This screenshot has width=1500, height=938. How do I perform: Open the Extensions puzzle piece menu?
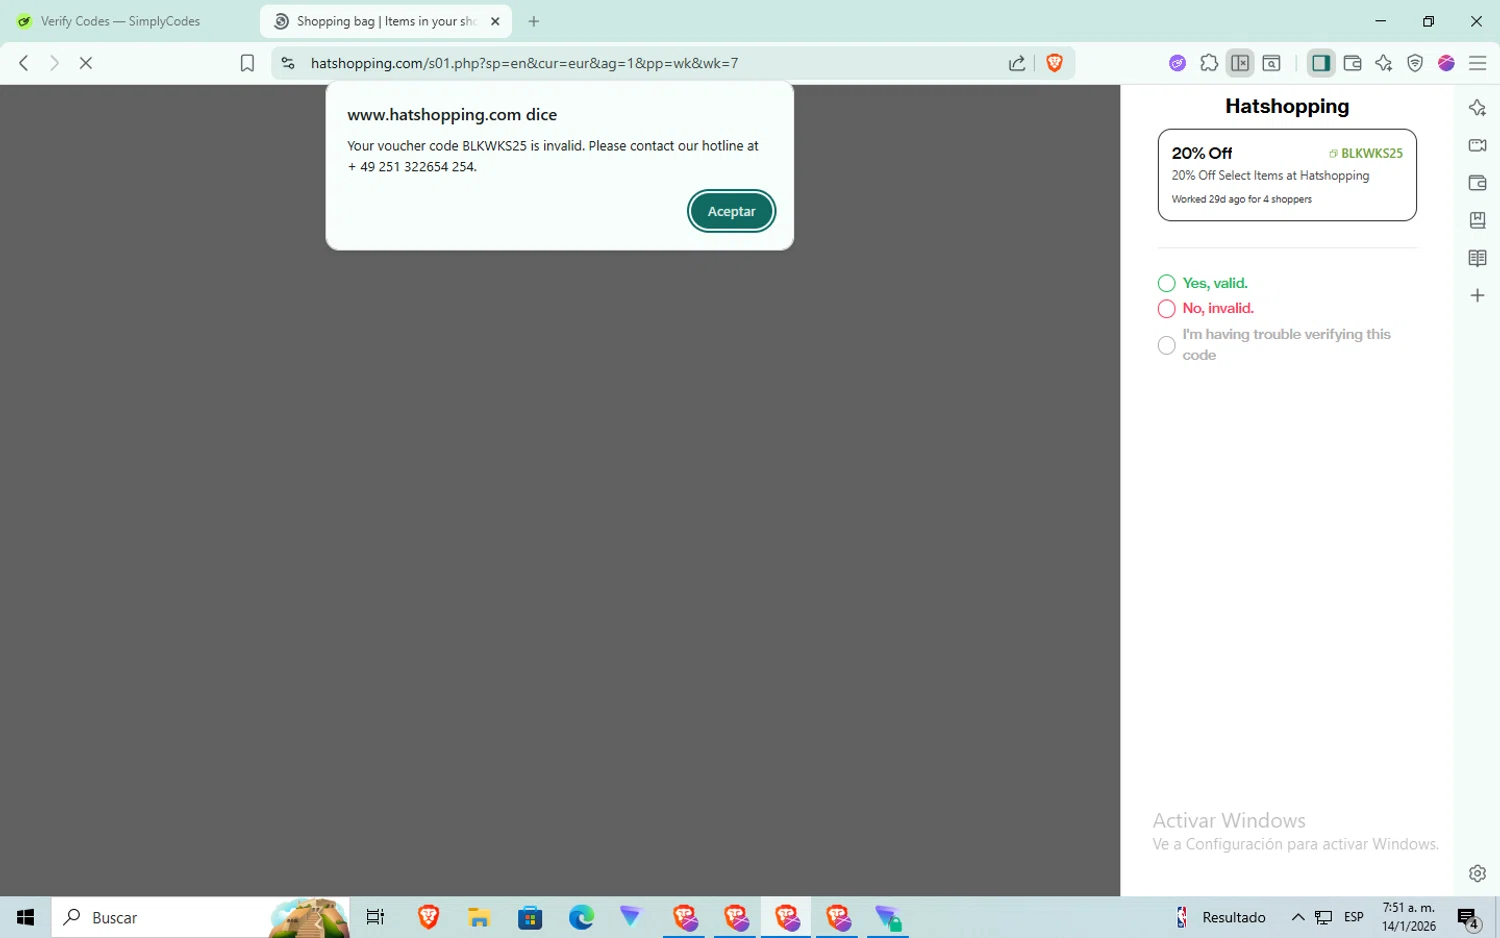pos(1209,63)
